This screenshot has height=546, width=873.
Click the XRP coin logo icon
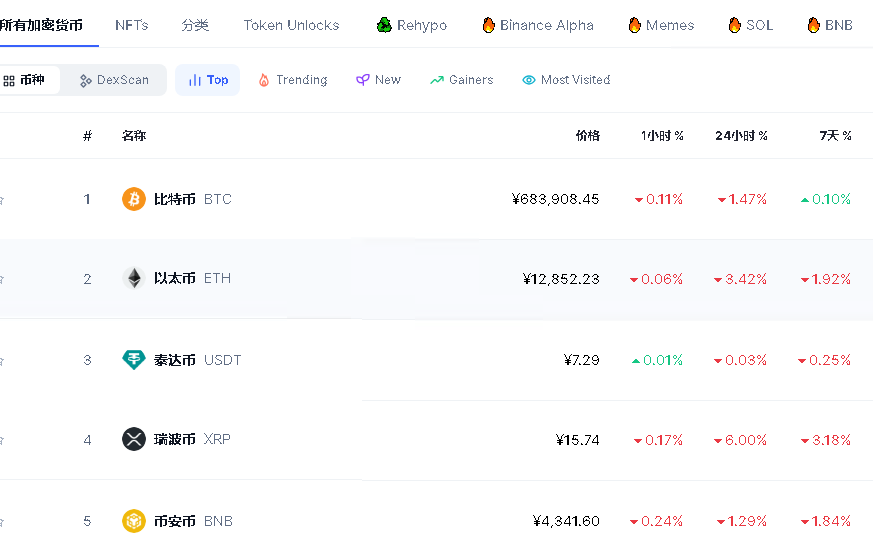pyautogui.click(x=134, y=439)
